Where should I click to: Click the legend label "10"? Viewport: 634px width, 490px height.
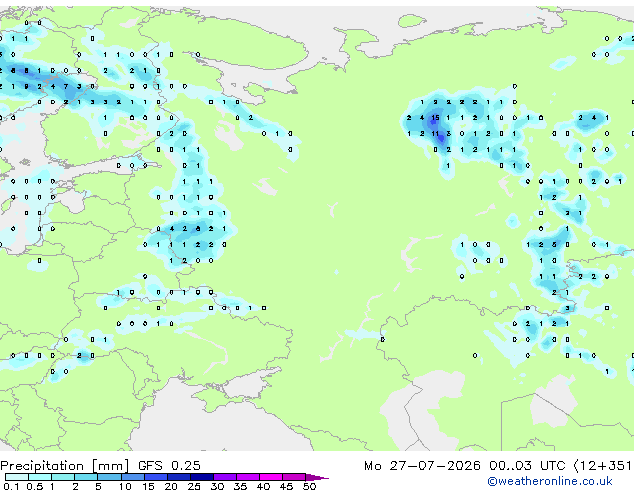coord(125,486)
